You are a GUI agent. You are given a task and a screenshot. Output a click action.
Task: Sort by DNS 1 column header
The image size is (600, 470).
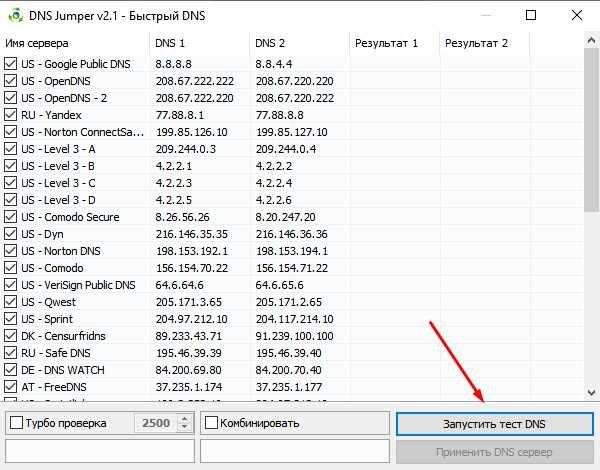[200, 43]
